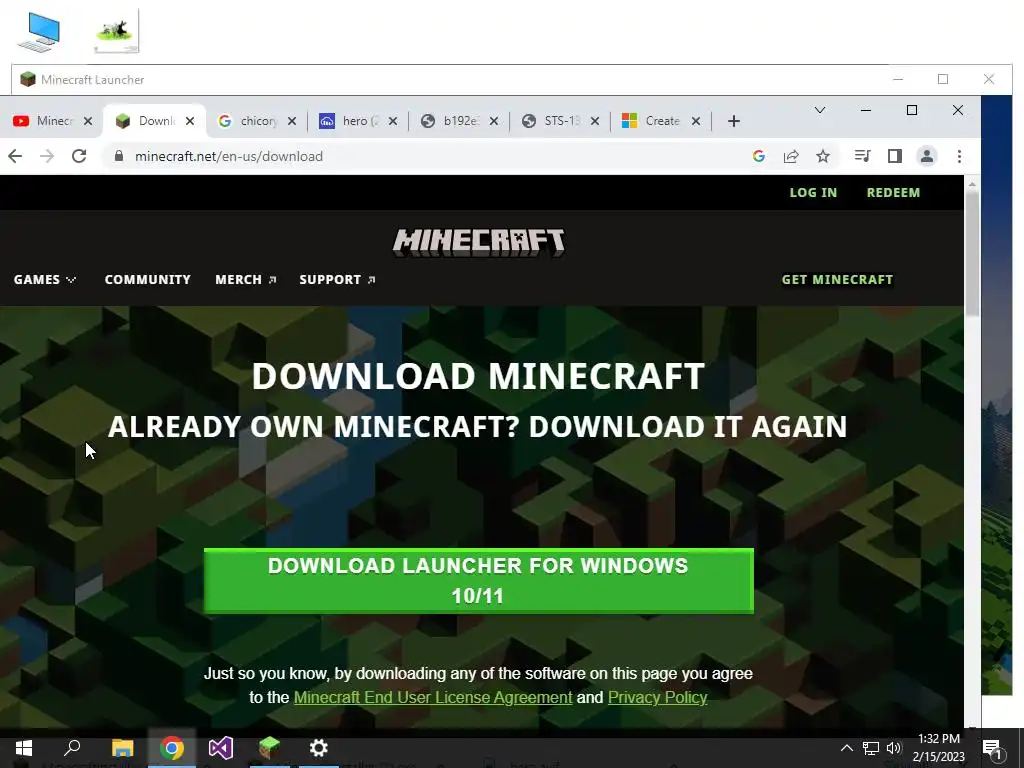This screenshot has width=1024, height=768.
Task: Close the b192e tab
Action: click(494, 121)
